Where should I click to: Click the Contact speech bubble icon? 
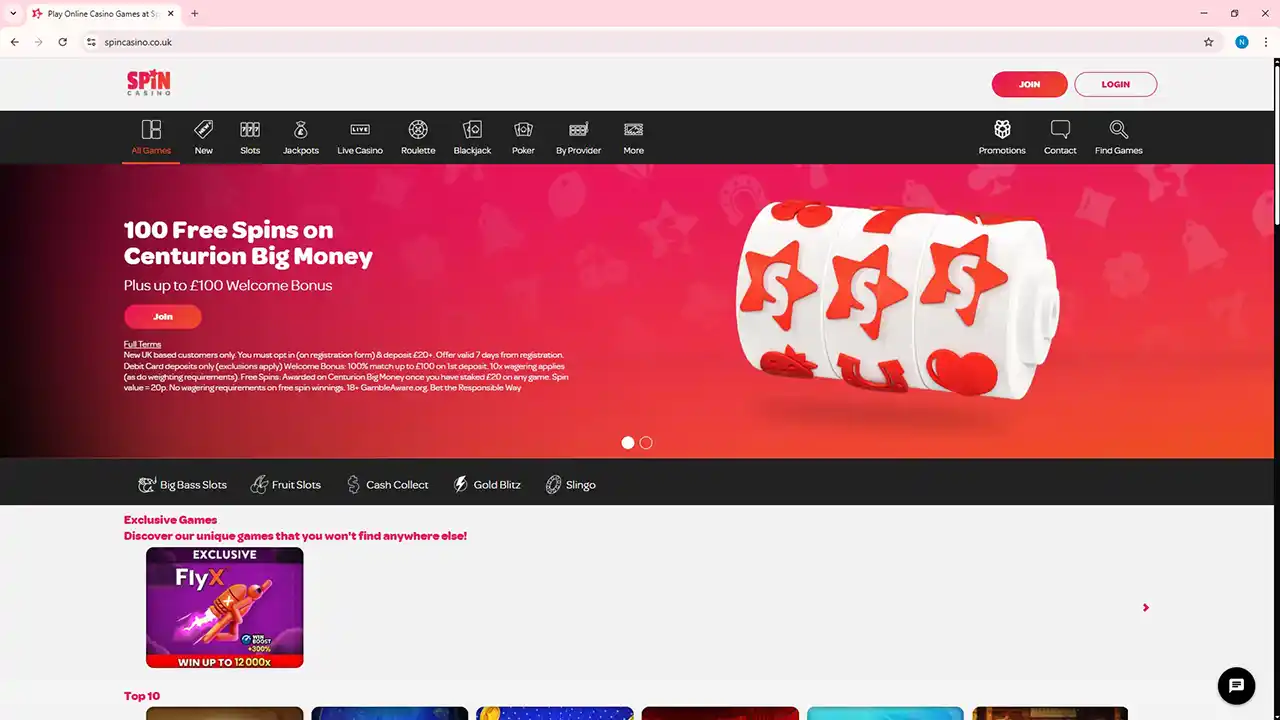click(1060, 130)
